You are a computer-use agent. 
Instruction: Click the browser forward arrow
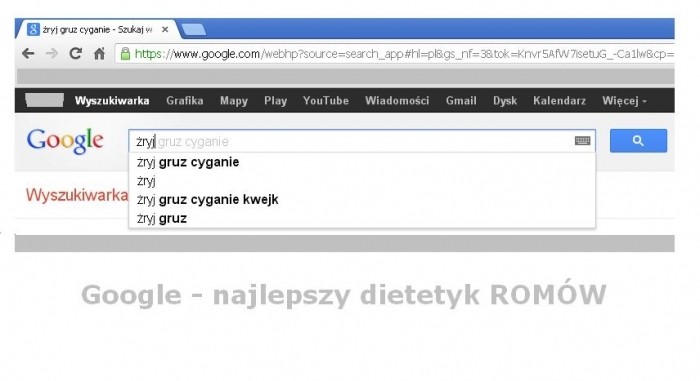point(52,54)
